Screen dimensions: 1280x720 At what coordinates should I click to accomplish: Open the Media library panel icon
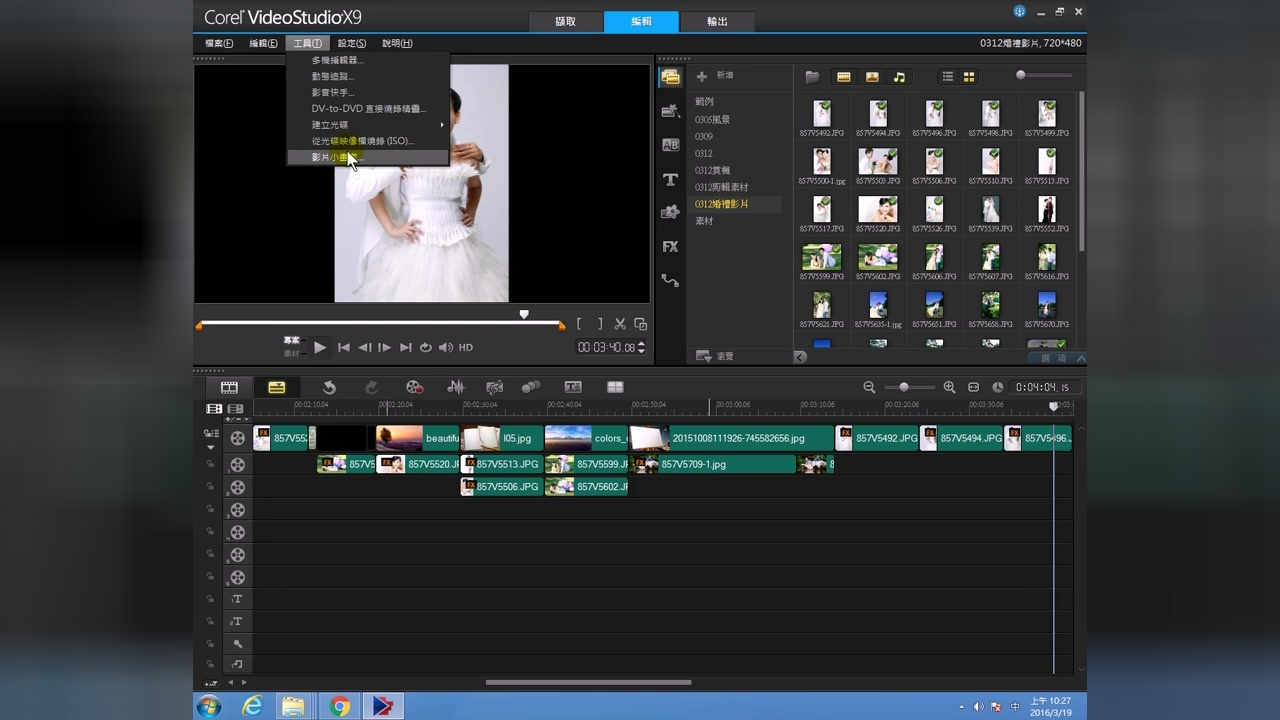click(670, 76)
